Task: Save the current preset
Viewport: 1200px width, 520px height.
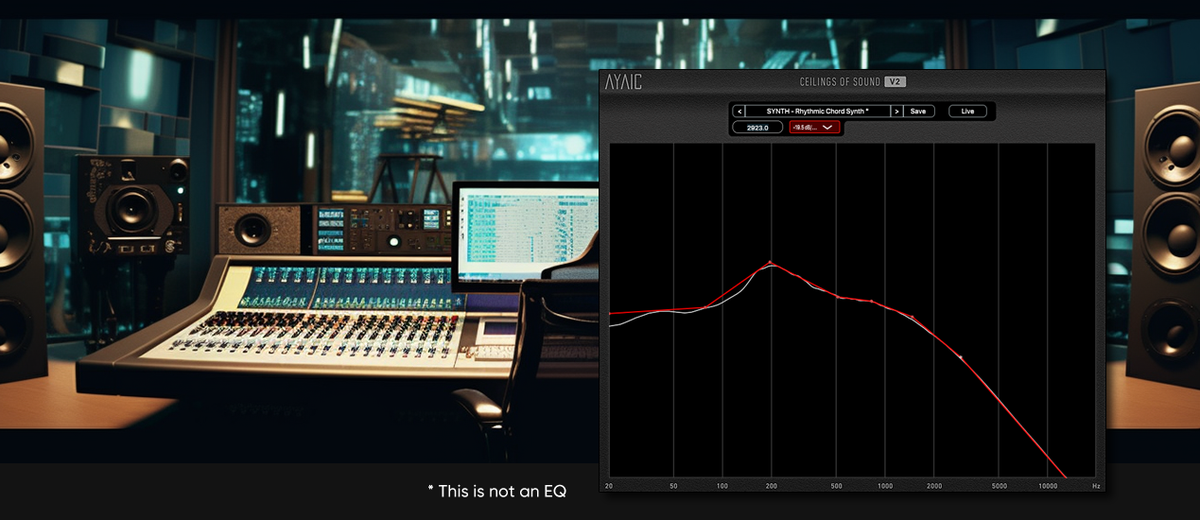Action: pyautogui.click(x=918, y=111)
